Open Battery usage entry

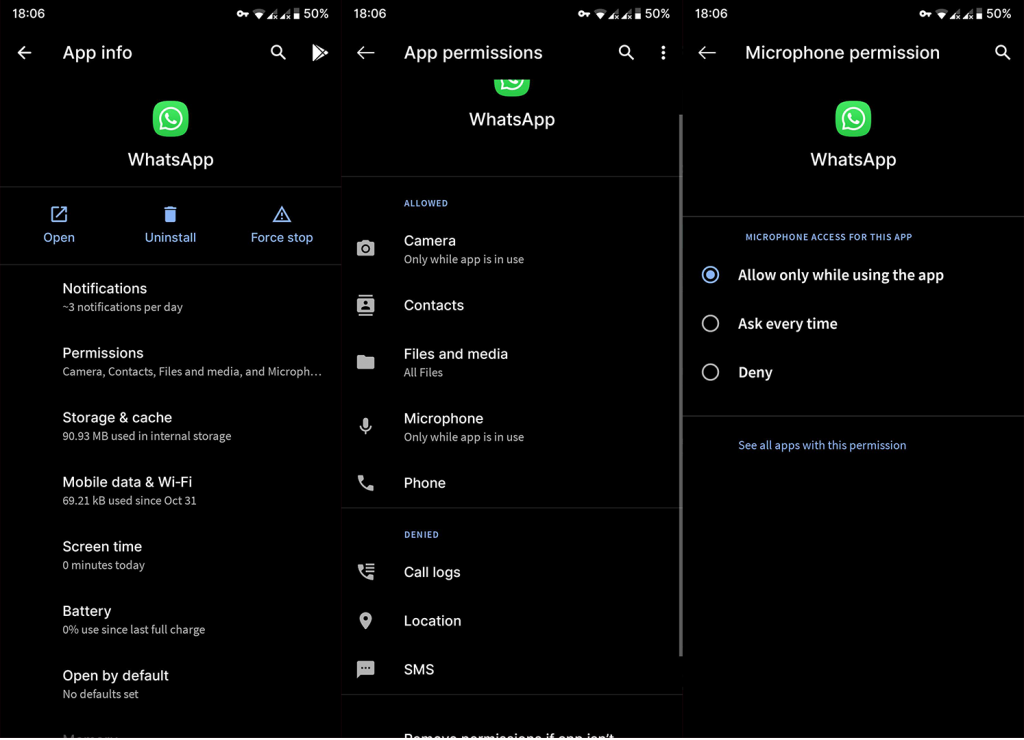[170, 620]
